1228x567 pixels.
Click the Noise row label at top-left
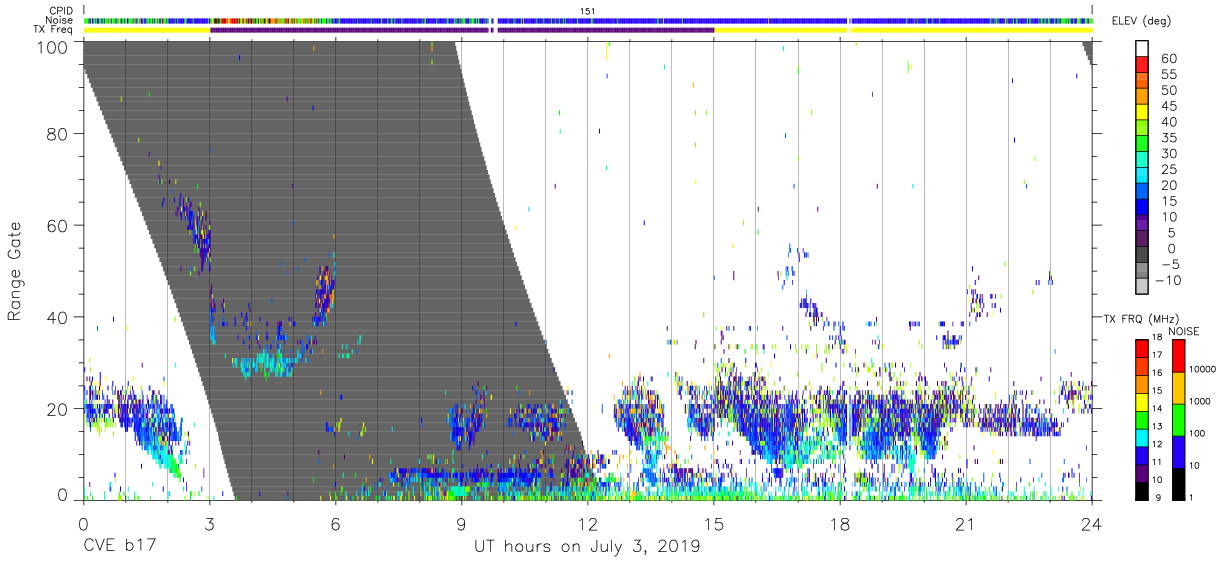pyautogui.click(x=59, y=20)
